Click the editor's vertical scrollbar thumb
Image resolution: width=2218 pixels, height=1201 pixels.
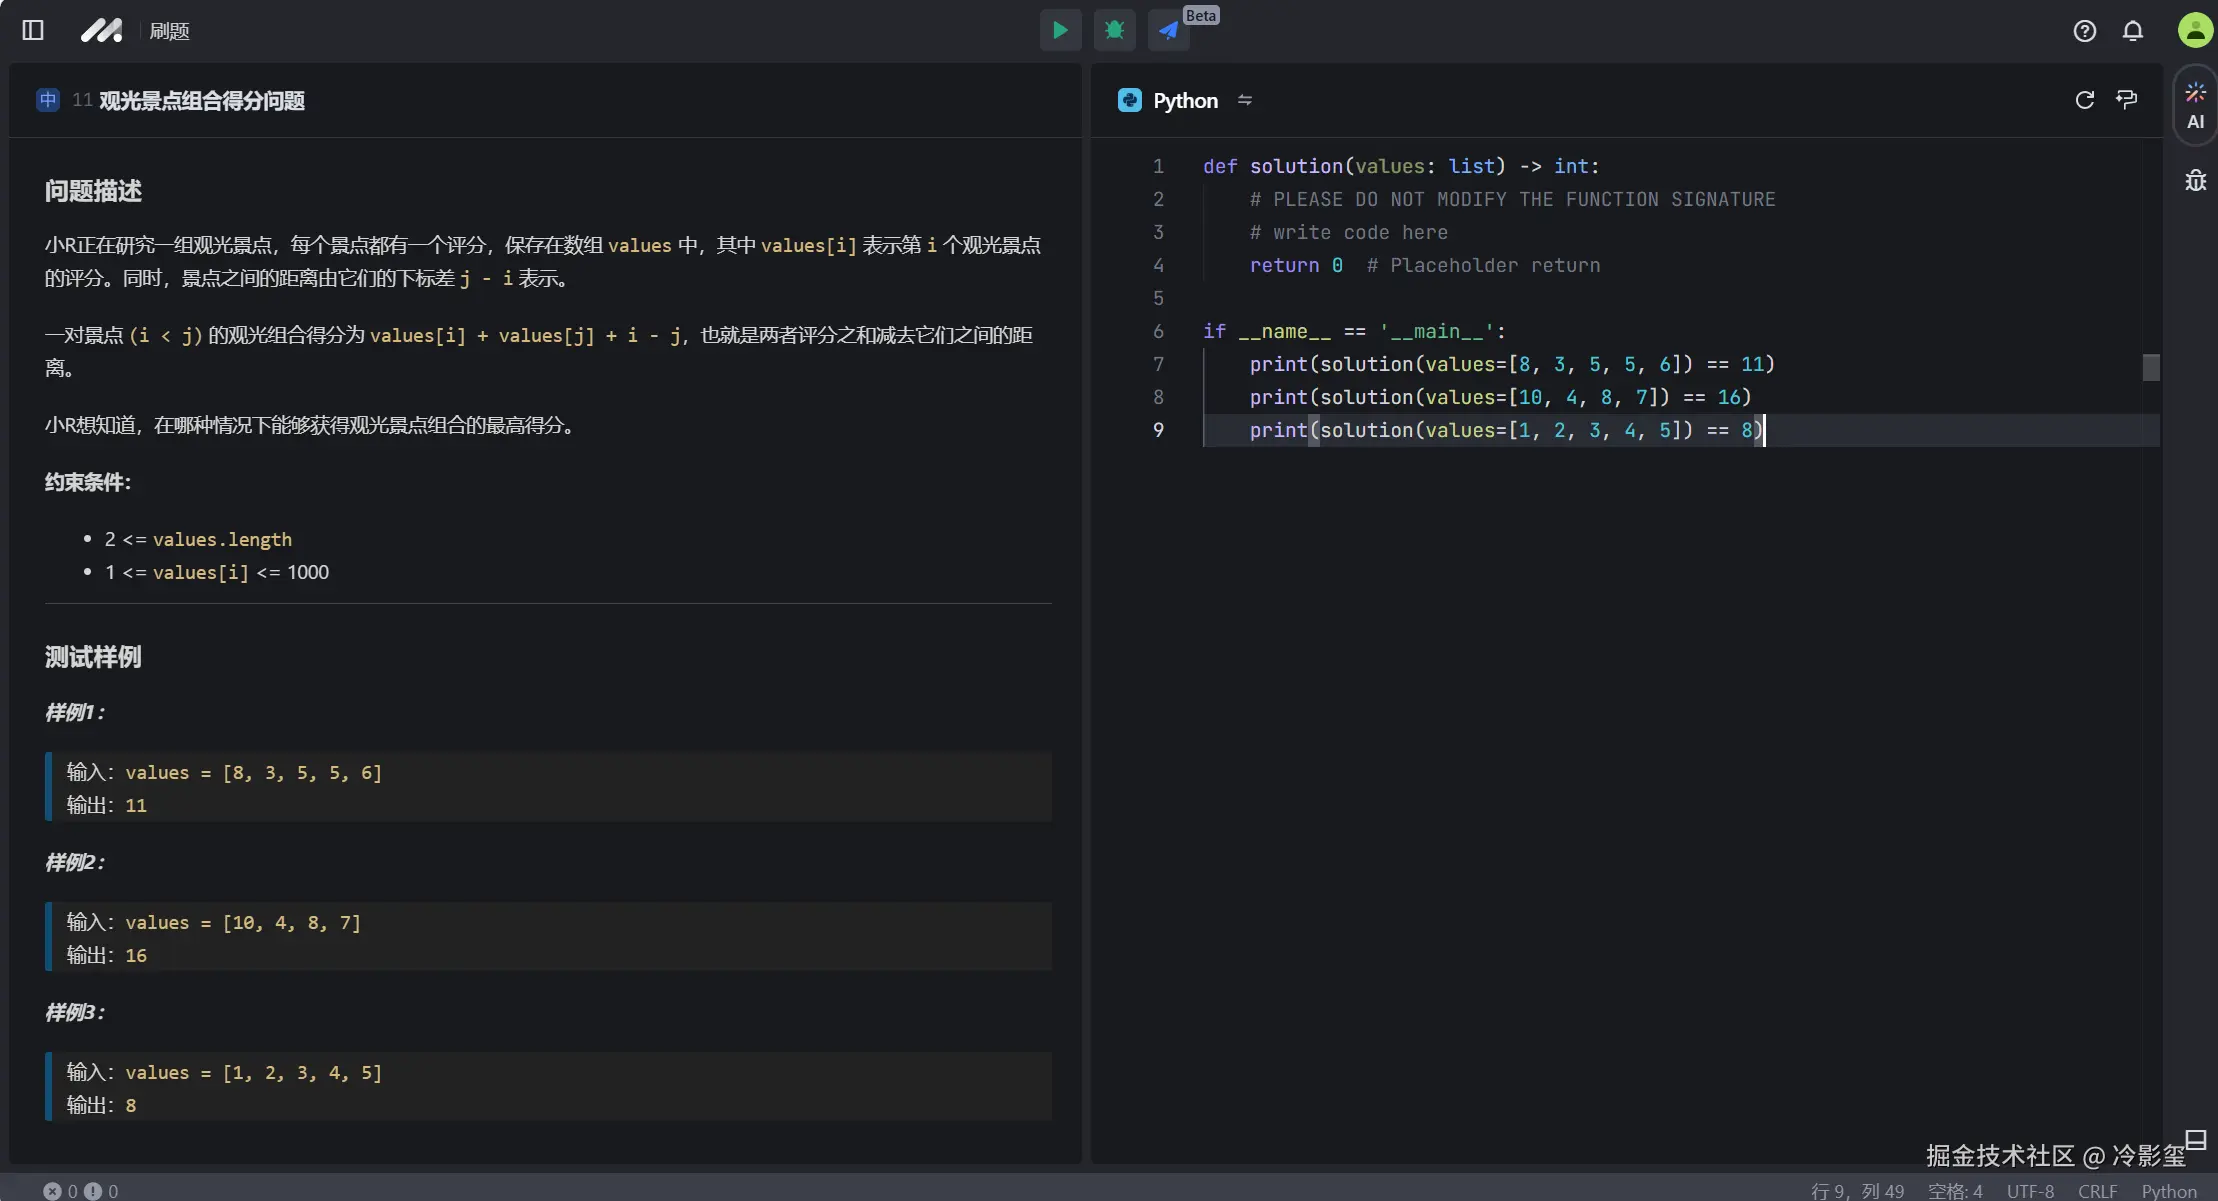tap(2151, 367)
